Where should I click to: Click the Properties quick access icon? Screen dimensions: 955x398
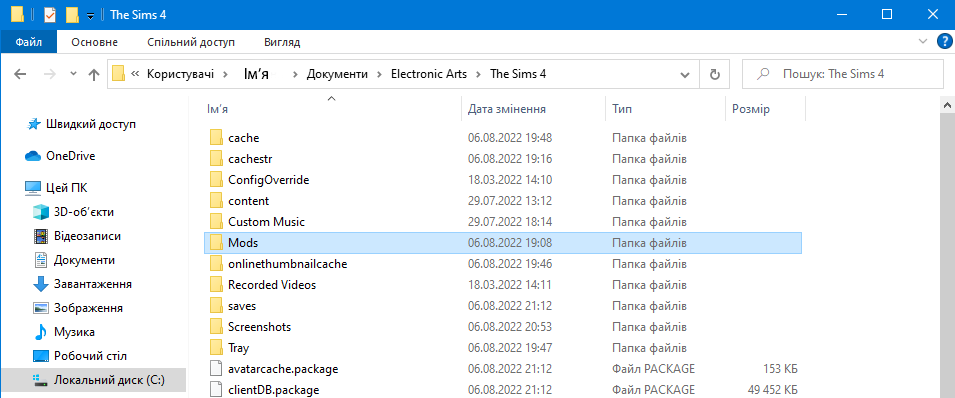[x=50, y=14]
